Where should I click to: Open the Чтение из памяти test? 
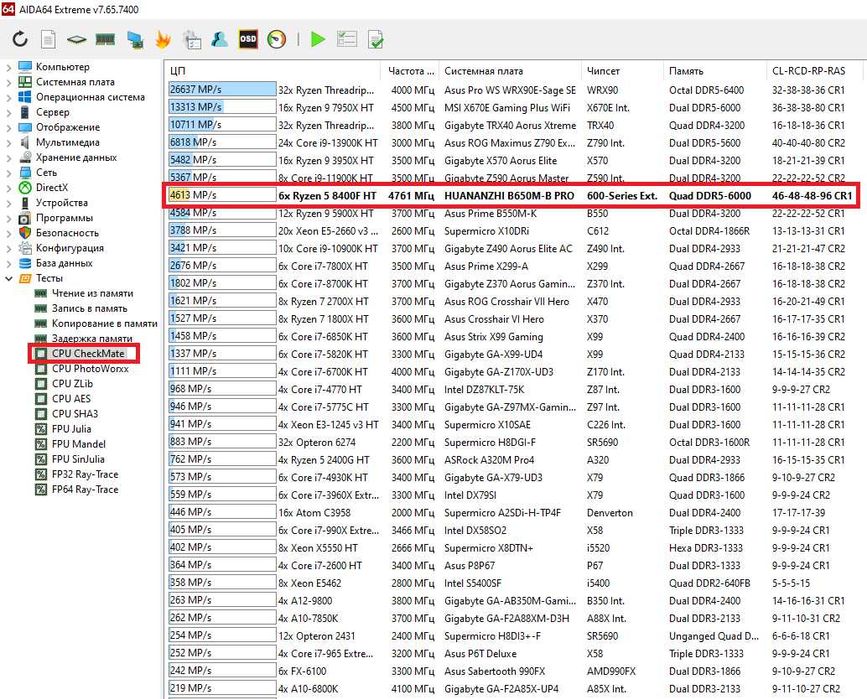pyautogui.click(x=92, y=293)
